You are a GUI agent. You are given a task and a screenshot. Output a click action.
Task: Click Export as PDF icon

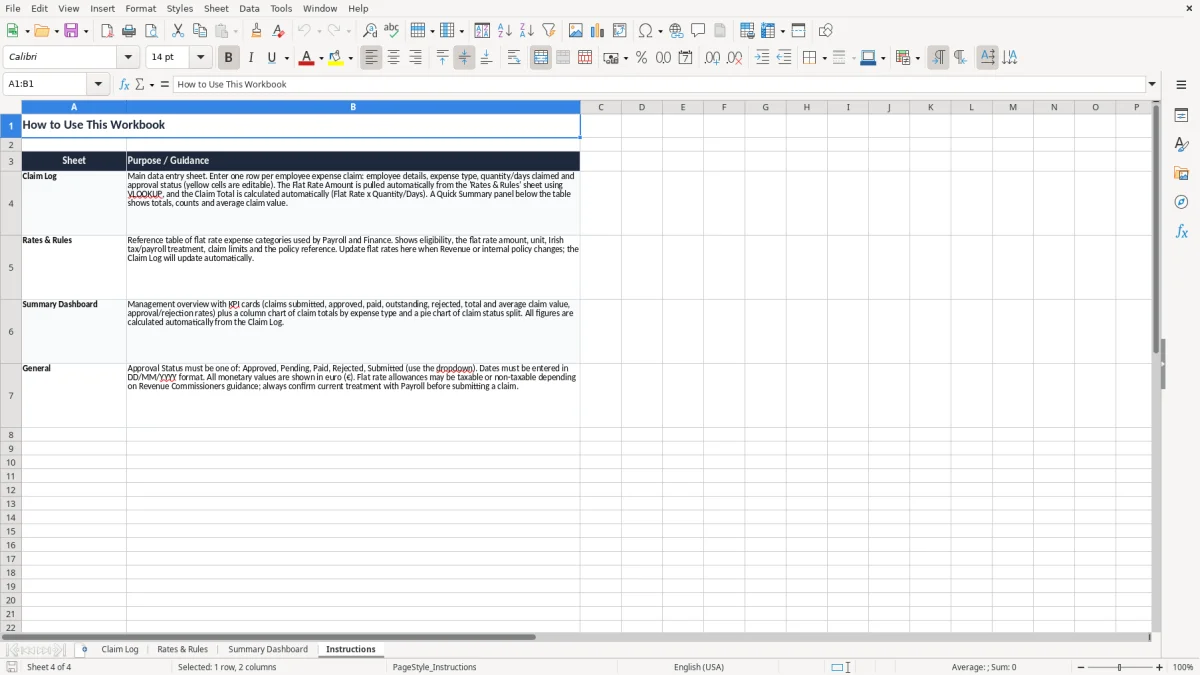pos(107,31)
